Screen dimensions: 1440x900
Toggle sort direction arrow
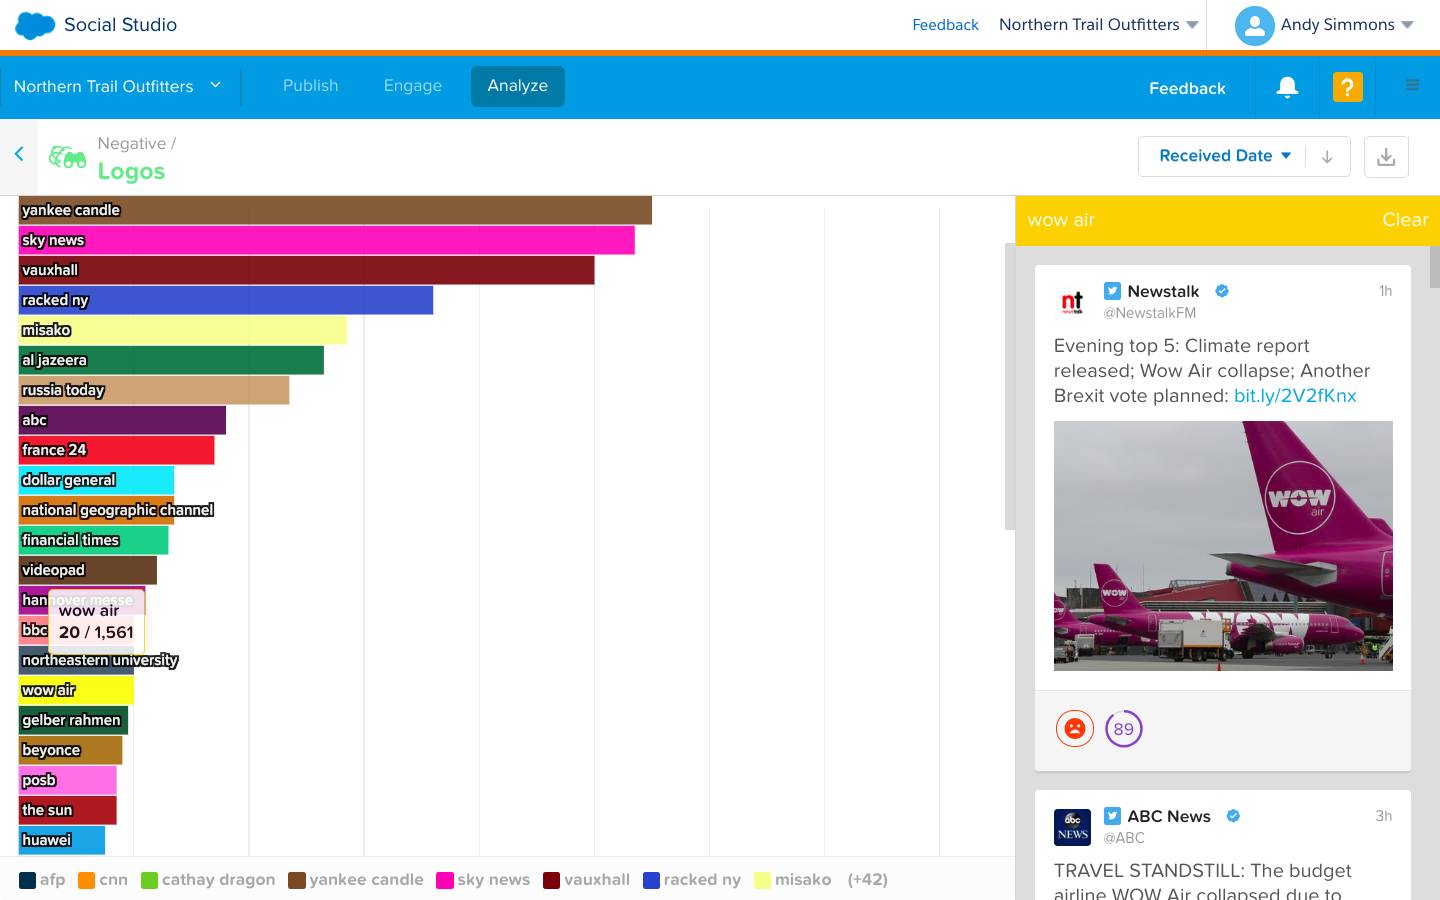click(x=1327, y=157)
